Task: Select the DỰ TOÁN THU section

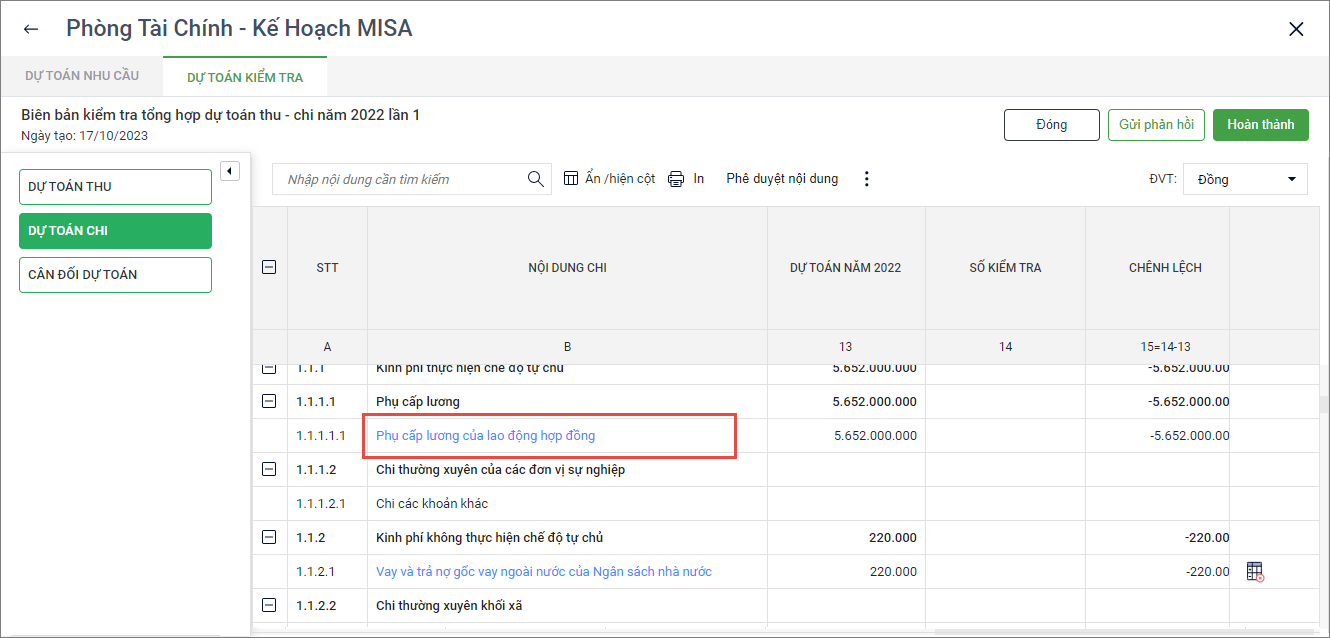Action: tap(115, 187)
